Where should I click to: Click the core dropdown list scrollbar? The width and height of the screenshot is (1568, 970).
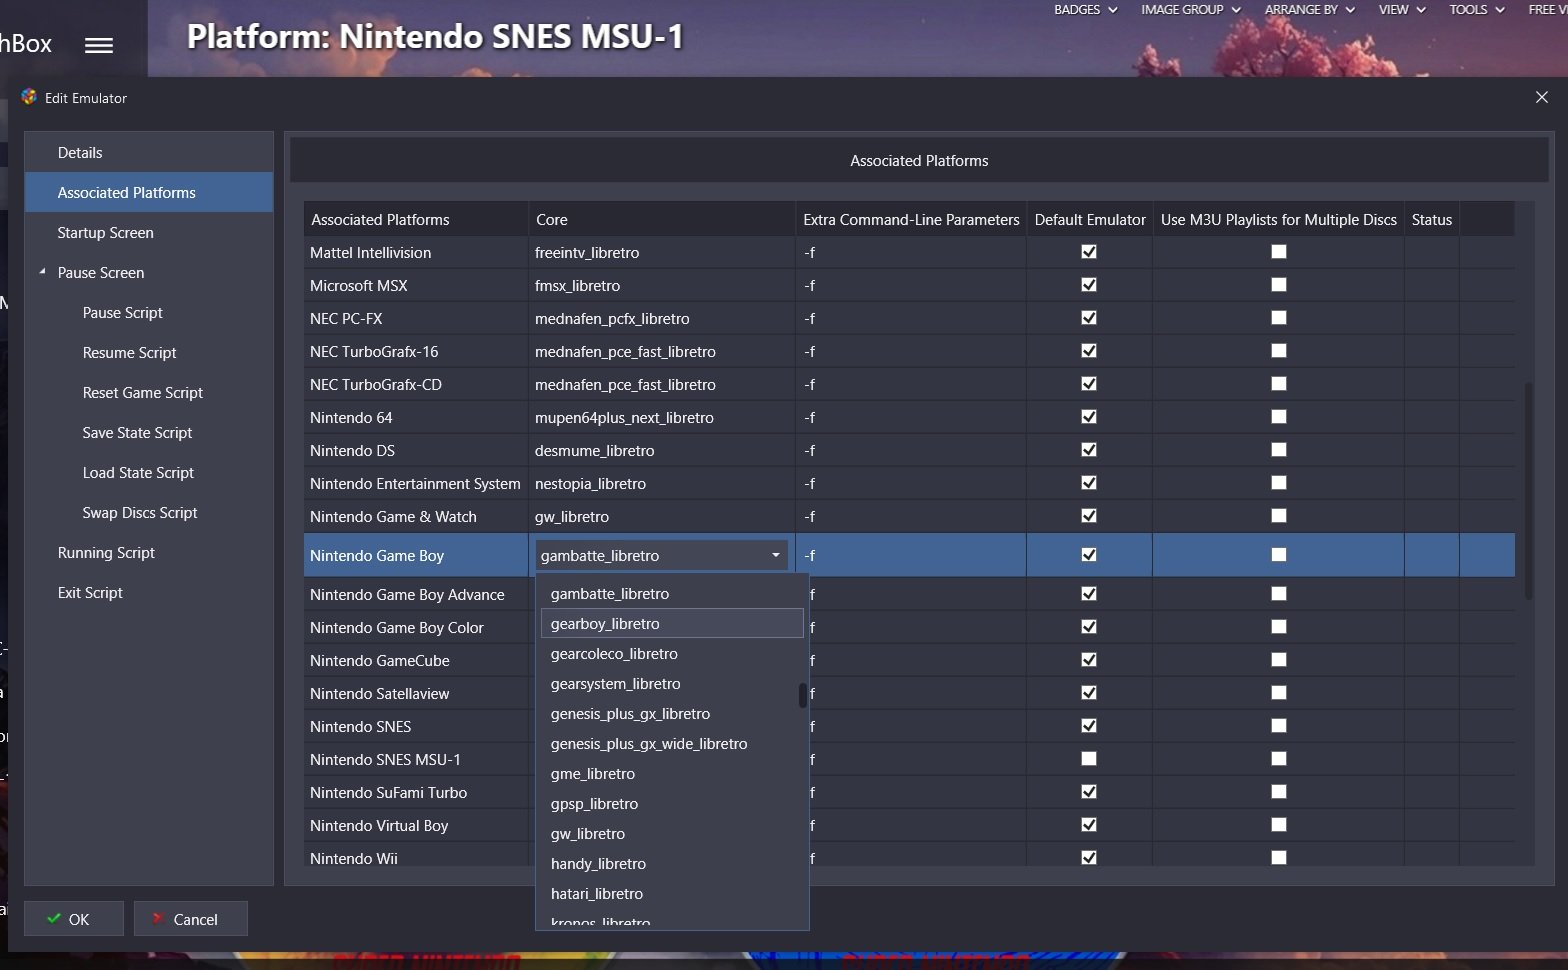tap(803, 695)
